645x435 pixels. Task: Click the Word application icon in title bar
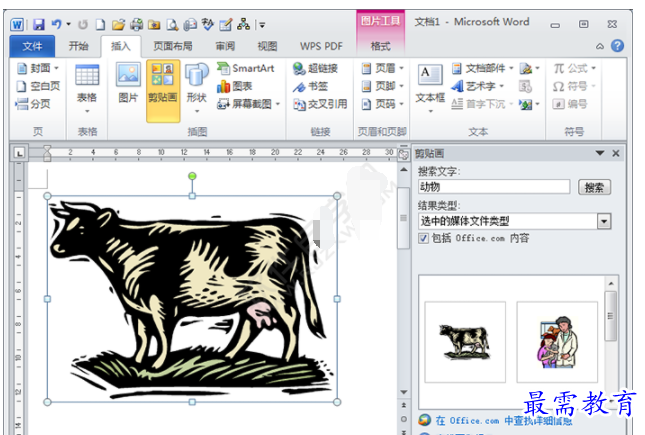(x=17, y=25)
